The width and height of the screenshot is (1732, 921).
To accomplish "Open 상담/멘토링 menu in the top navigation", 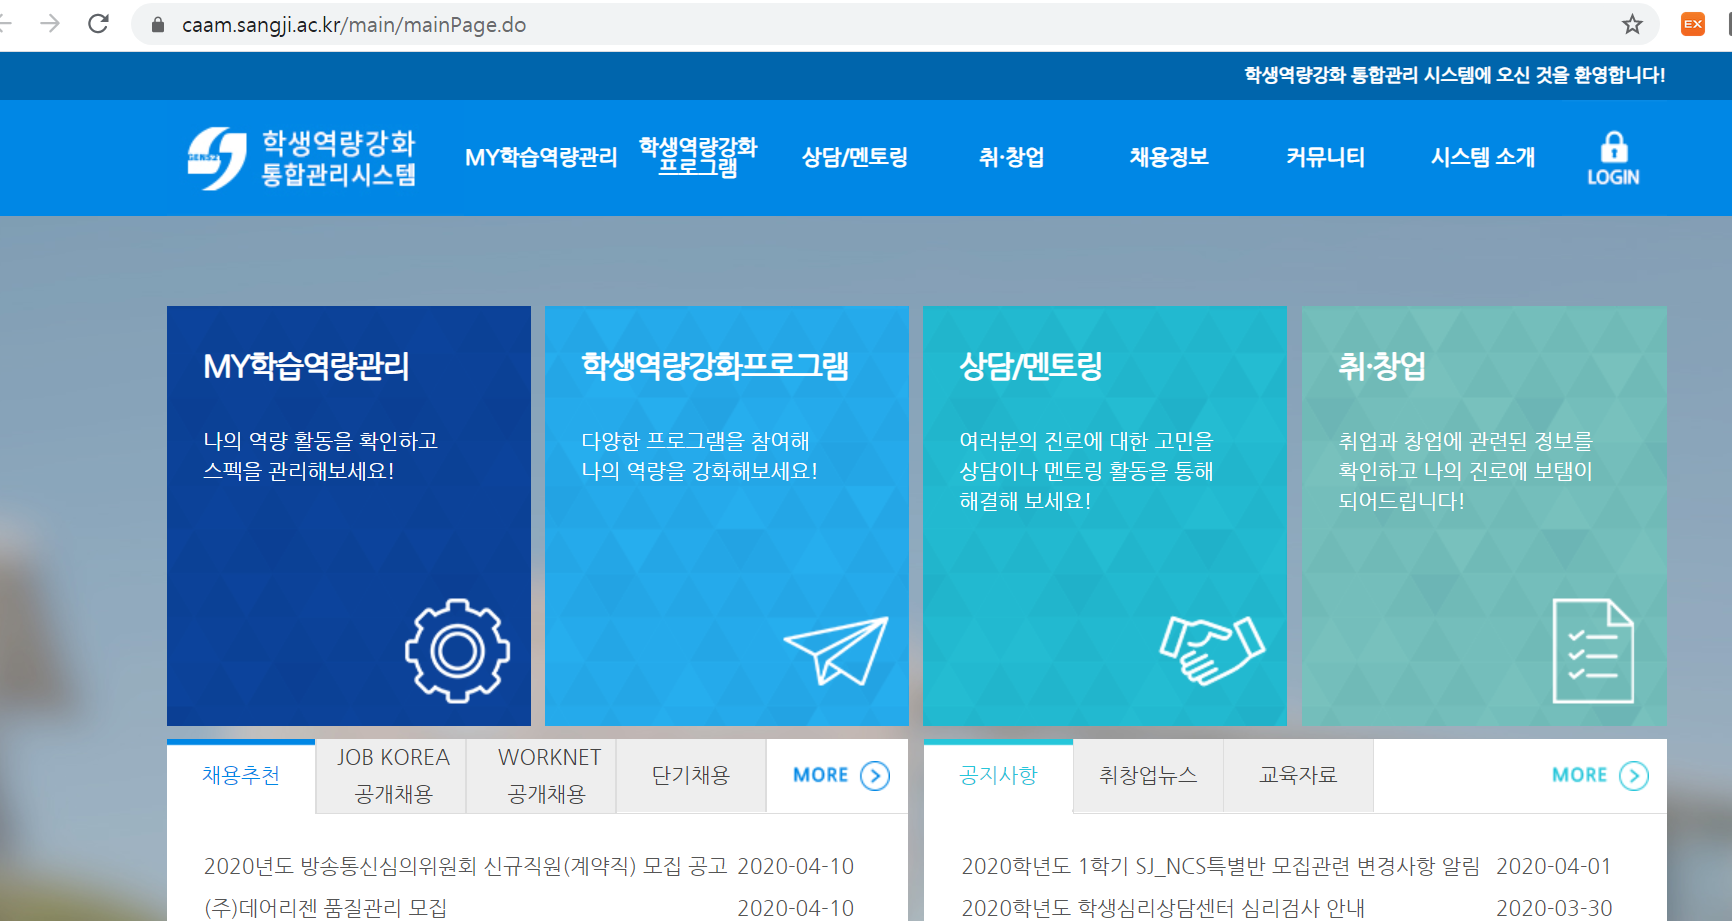I will [x=855, y=157].
